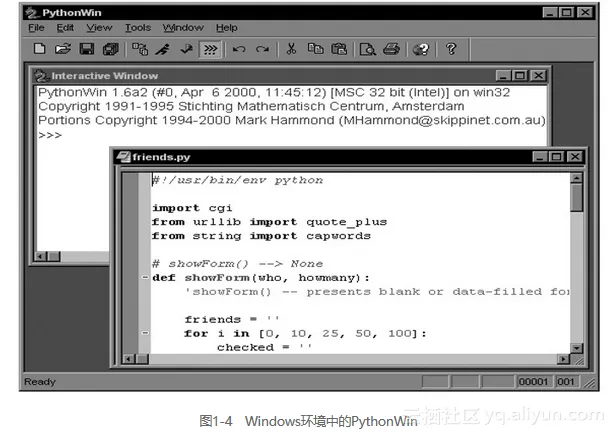Click the Help Index toolbar icon
The image size is (615, 436).
[x=421, y=49]
